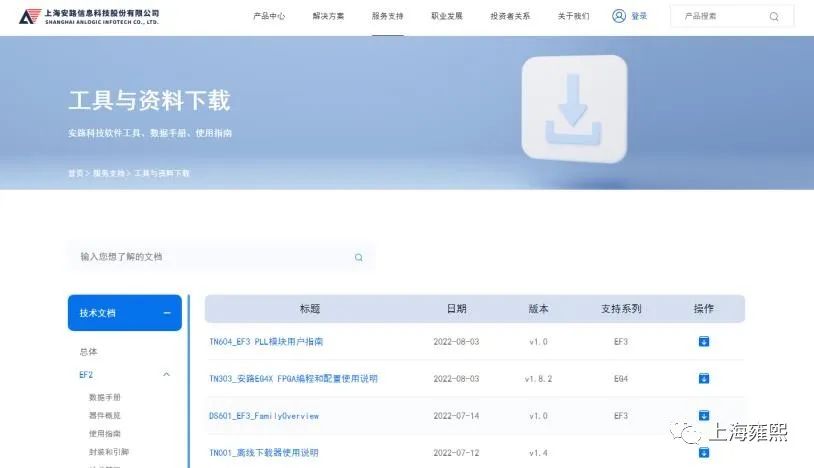
Task: Open the 投资者关系 menu
Action: [510, 17]
